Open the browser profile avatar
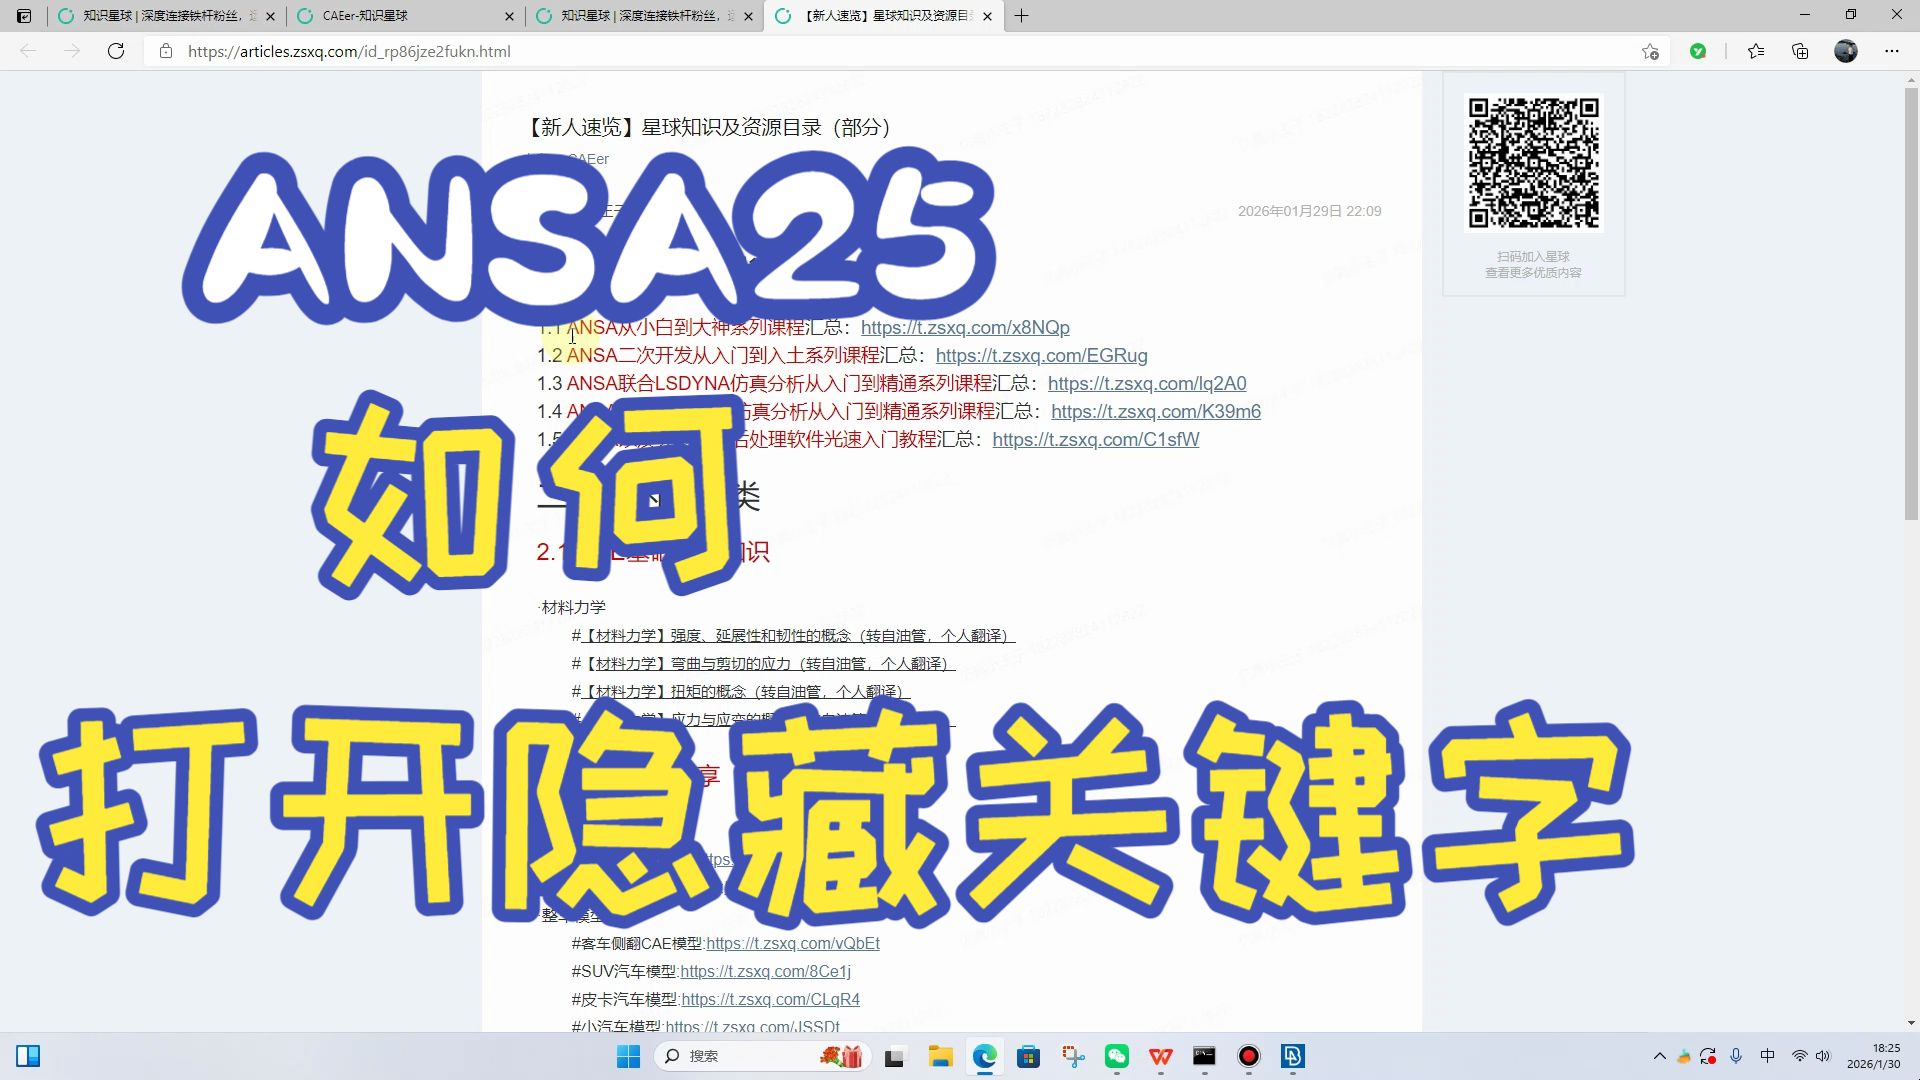1920x1080 pixels. pos(1845,51)
